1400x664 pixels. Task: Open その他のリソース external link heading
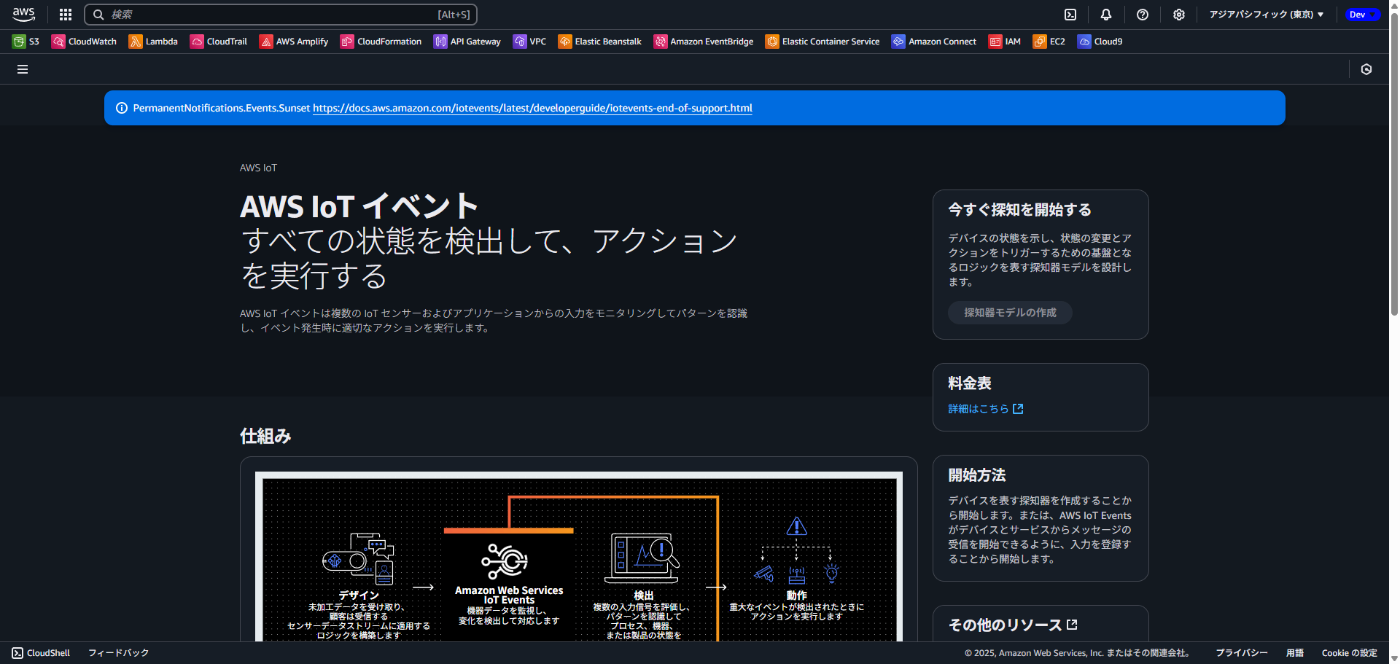[1012, 625]
